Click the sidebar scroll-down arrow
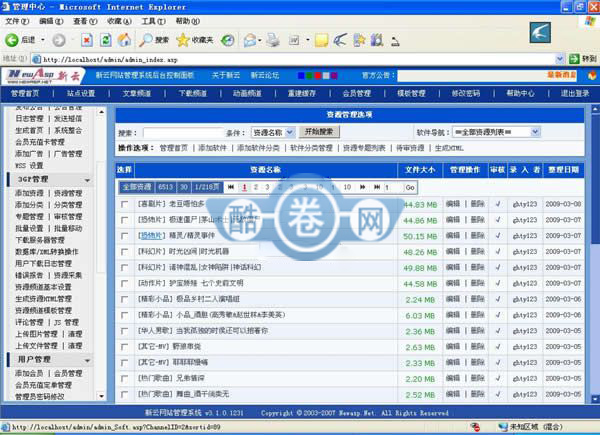This screenshot has height=435, width=600. pyautogui.click(x=101, y=396)
